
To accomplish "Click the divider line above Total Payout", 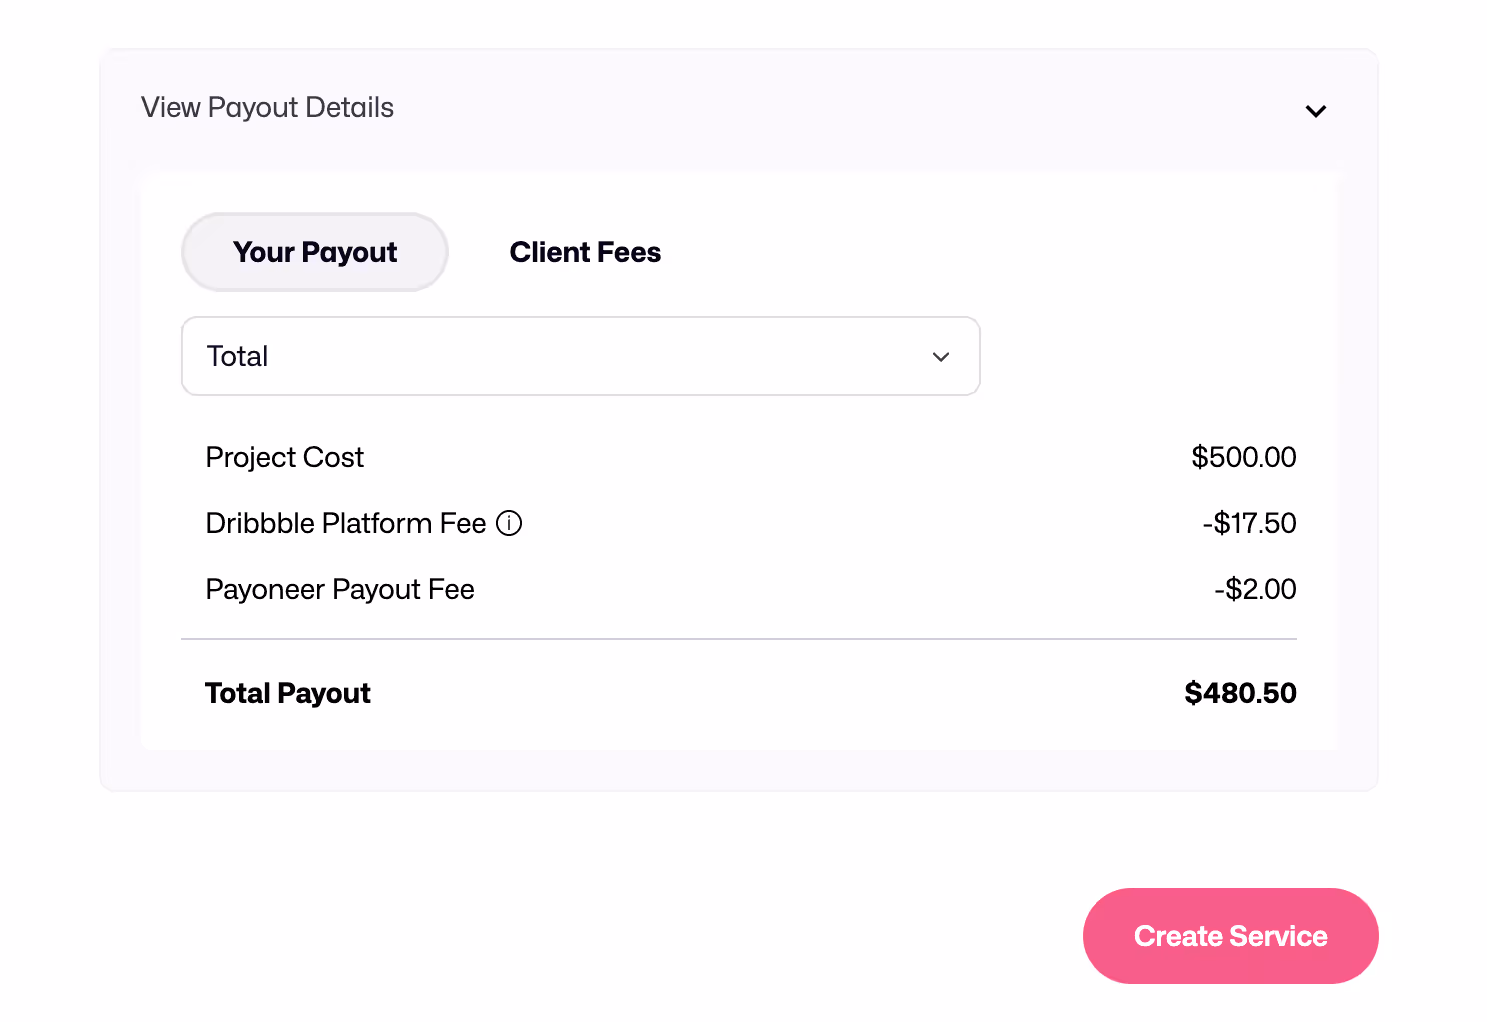I will tap(738, 638).
